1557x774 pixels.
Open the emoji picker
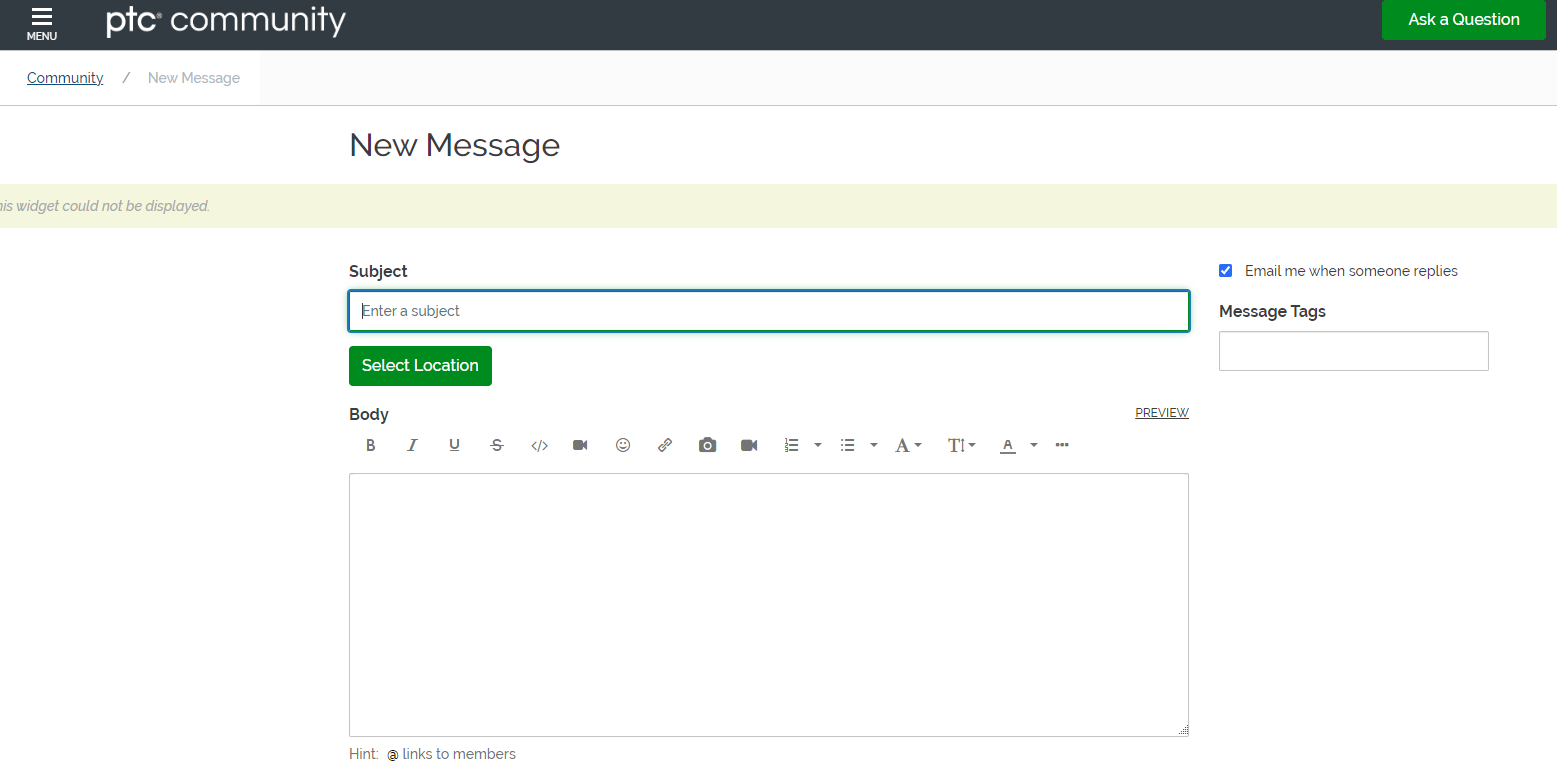click(623, 445)
